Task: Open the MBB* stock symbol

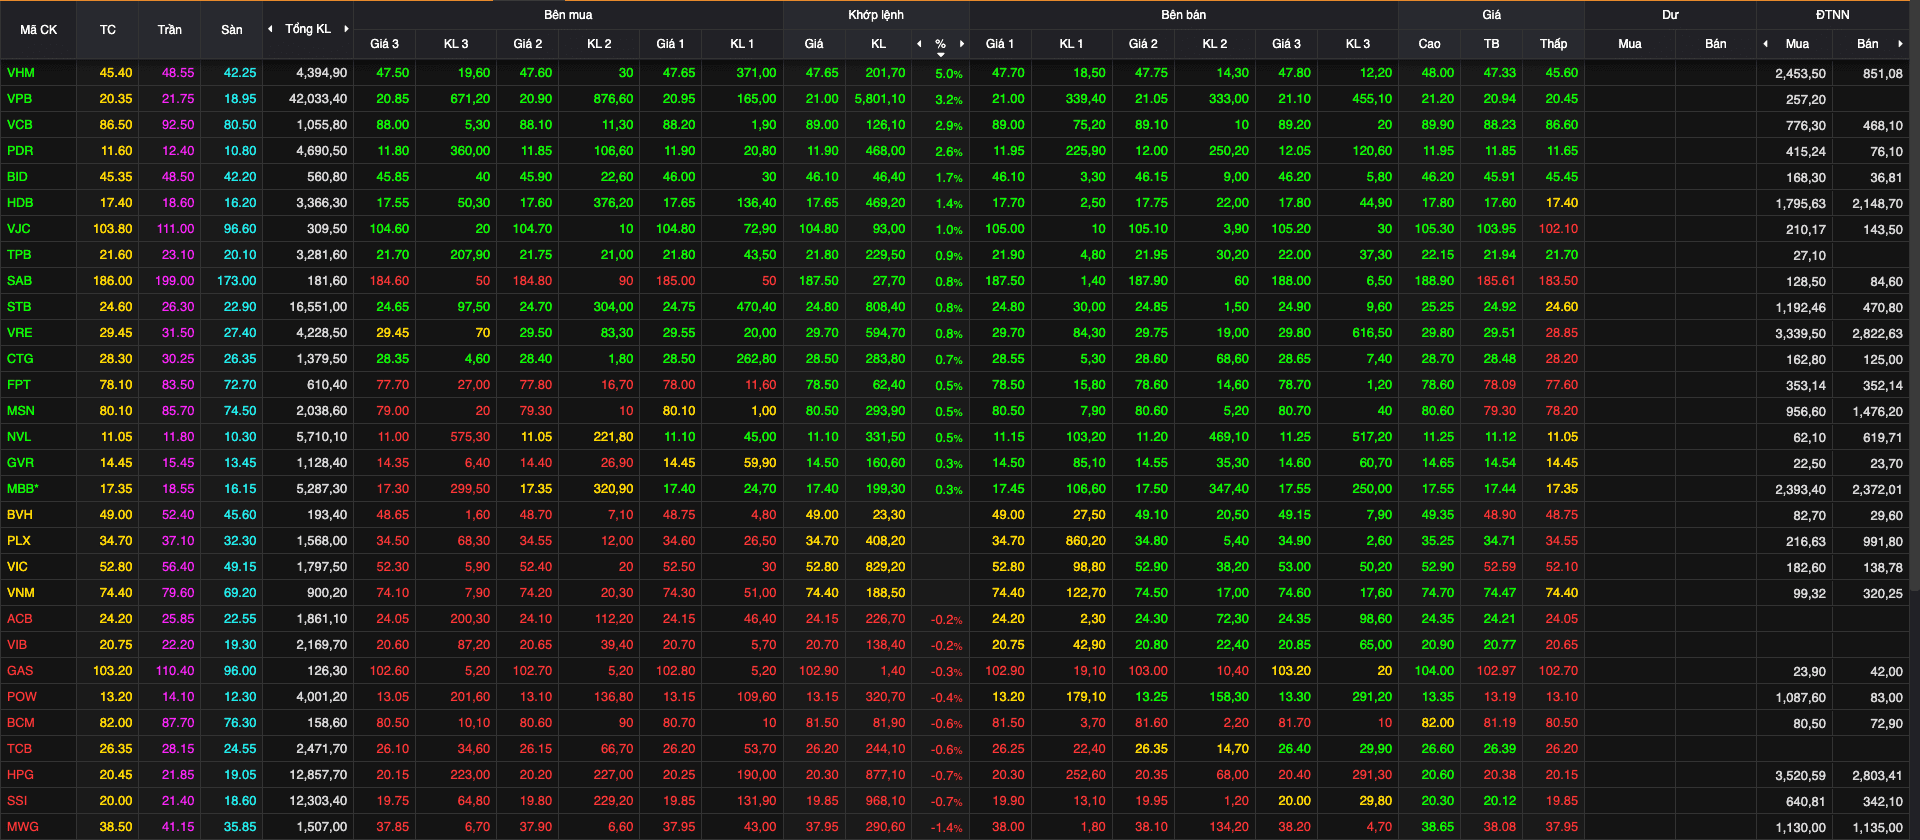Action: [x=23, y=489]
